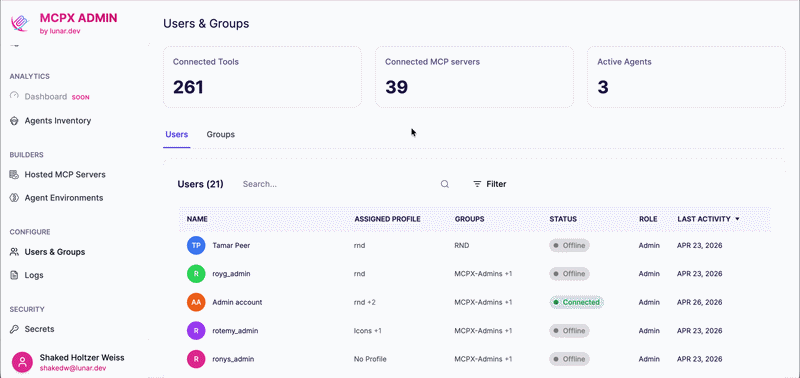
Task: Click royg_admin's green avatar
Action: 196,274
